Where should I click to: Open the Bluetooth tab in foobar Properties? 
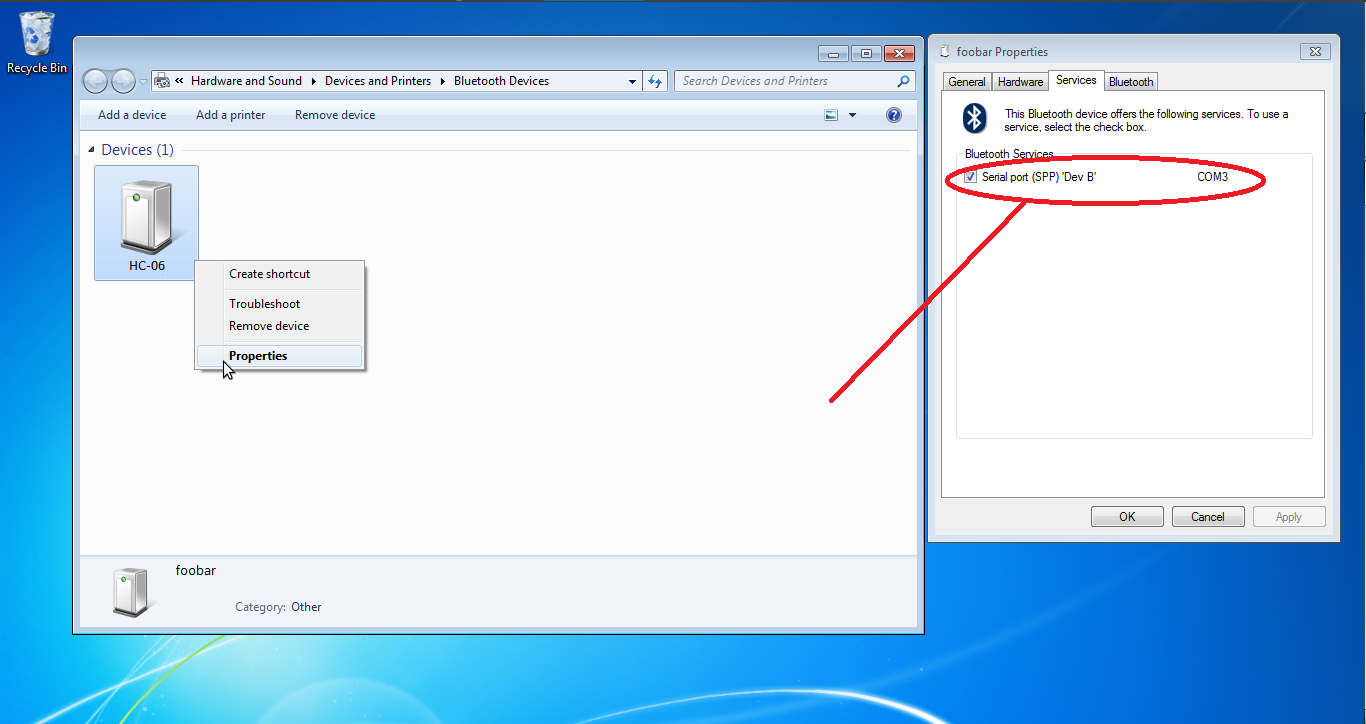1131,82
